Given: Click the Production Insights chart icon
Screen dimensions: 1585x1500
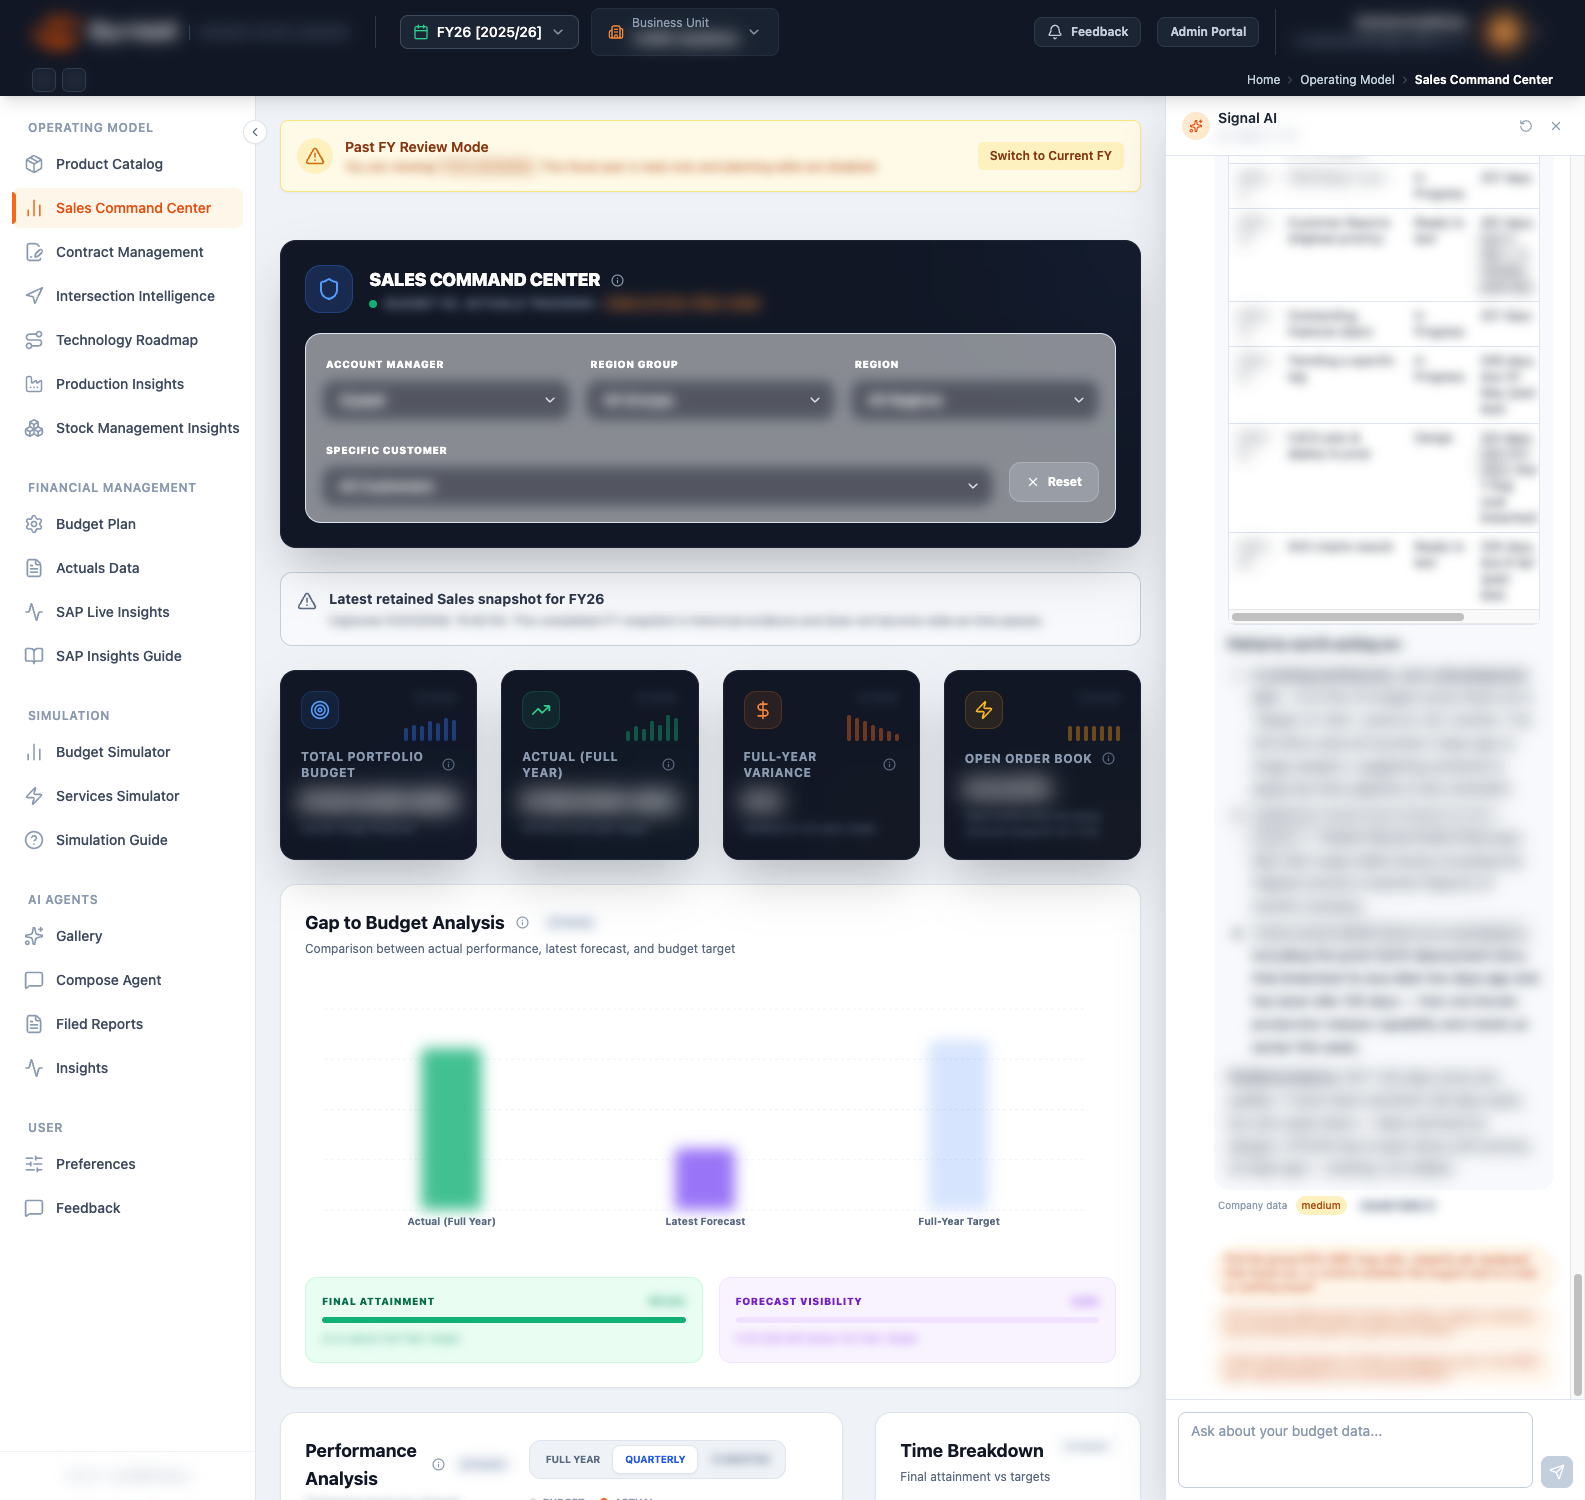Looking at the screenshot, I should click(34, 384).
